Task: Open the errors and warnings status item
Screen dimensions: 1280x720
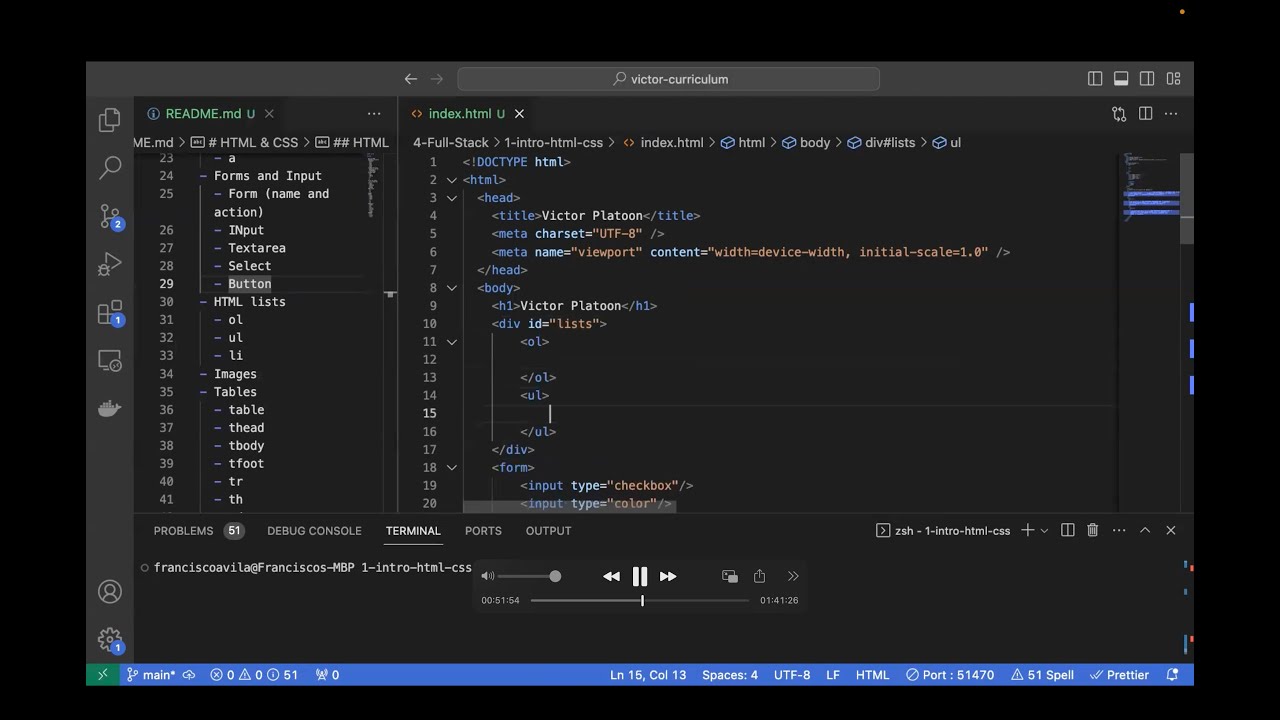Action: [254, 675]
